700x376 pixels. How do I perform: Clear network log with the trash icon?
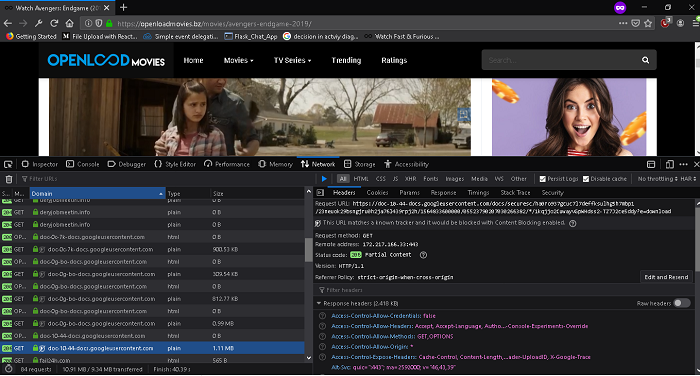(8, 179)
